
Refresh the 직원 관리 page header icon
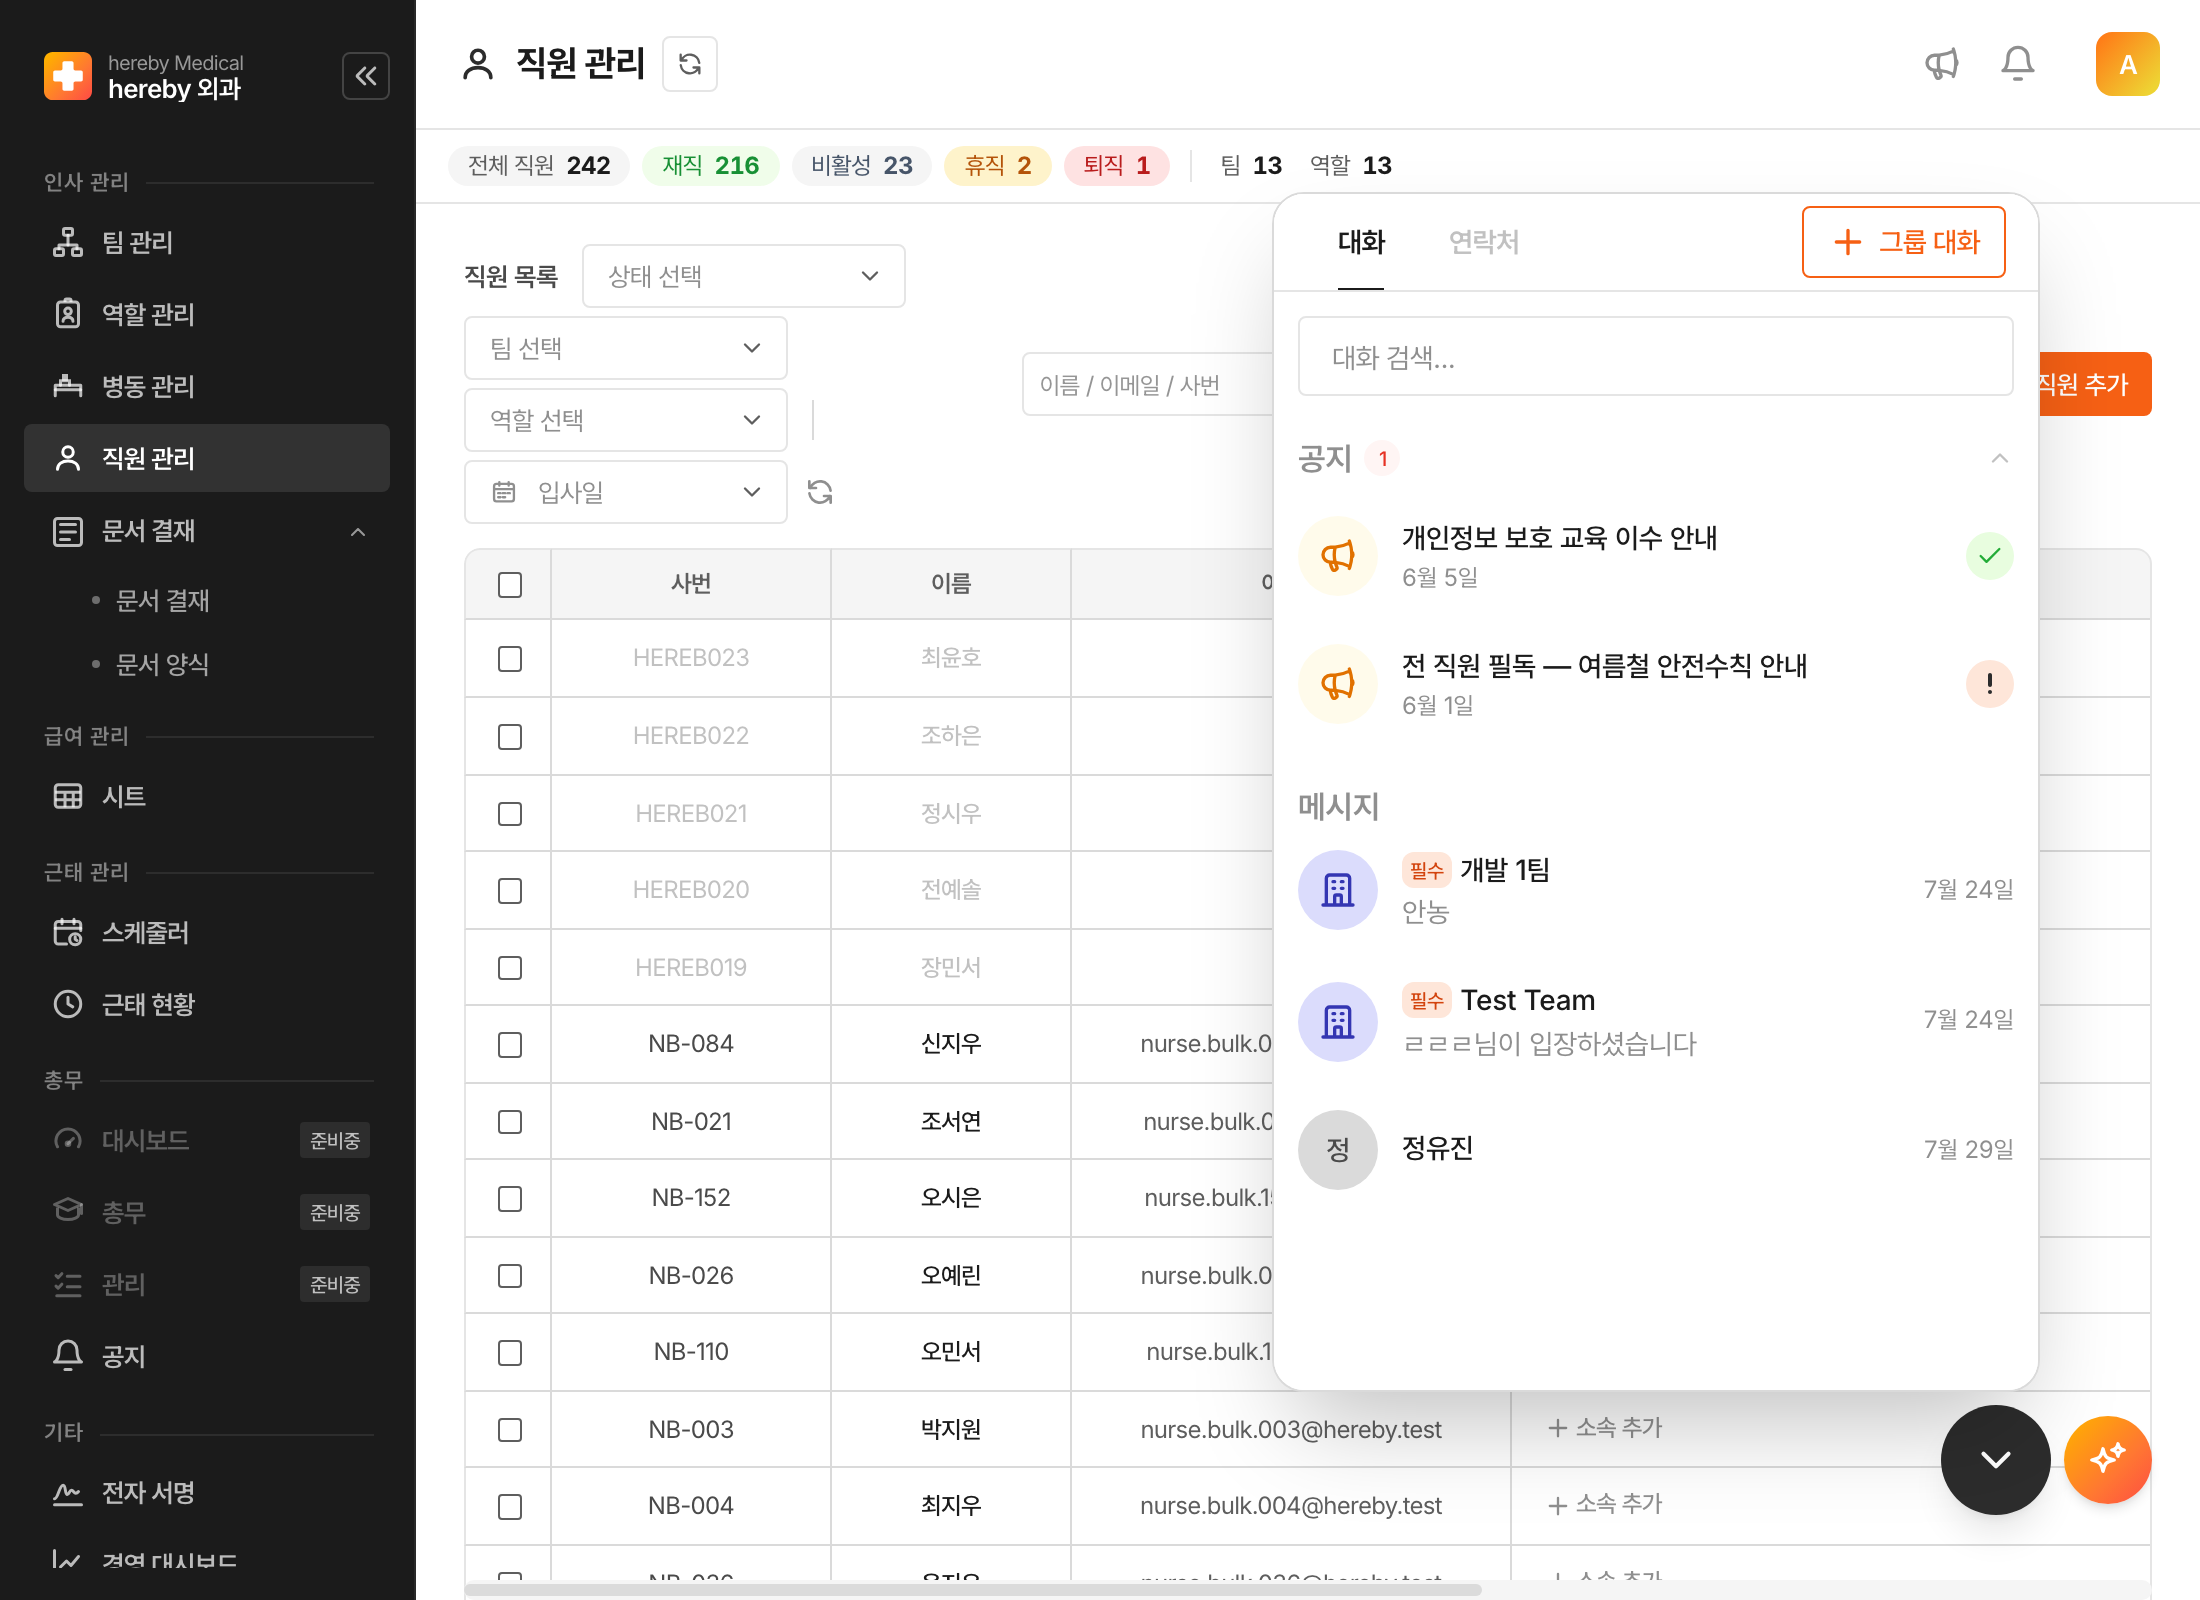(x=690, y=64)
